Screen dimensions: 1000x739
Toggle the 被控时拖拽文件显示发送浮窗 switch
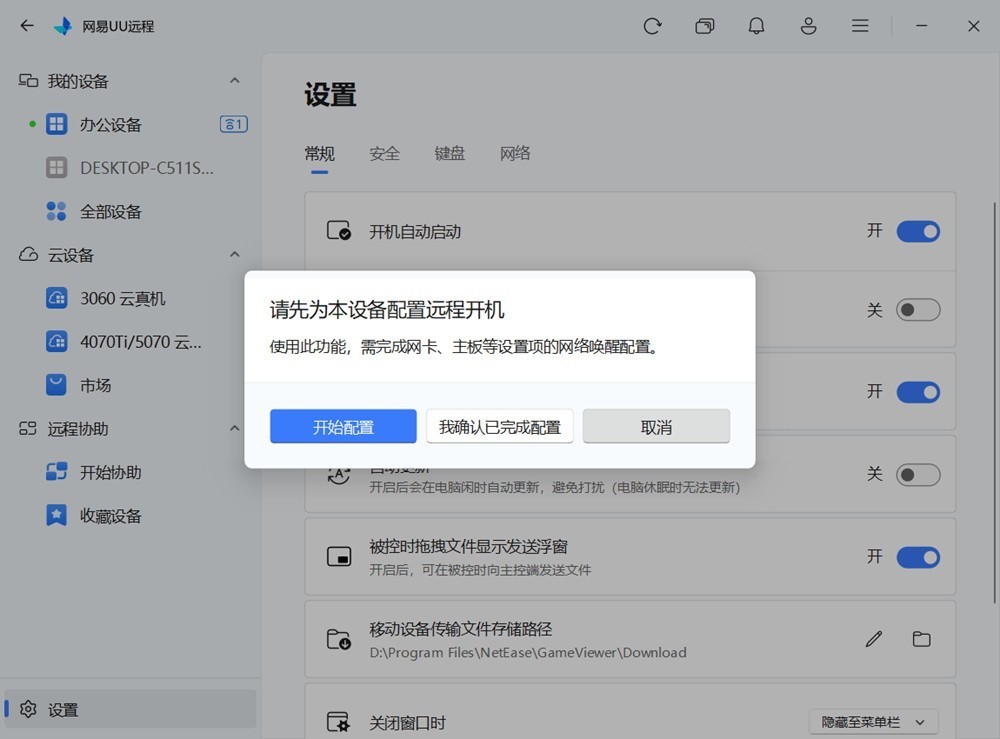click(x=918, y=557)
